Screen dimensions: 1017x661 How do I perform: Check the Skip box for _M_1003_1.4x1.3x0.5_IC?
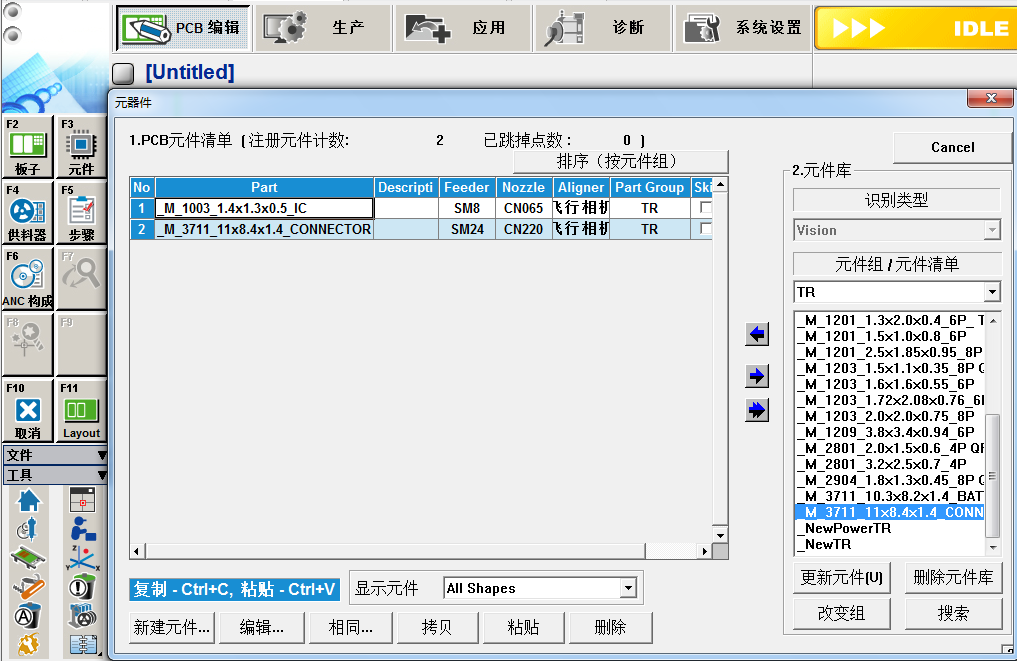[x=706, y=208]
